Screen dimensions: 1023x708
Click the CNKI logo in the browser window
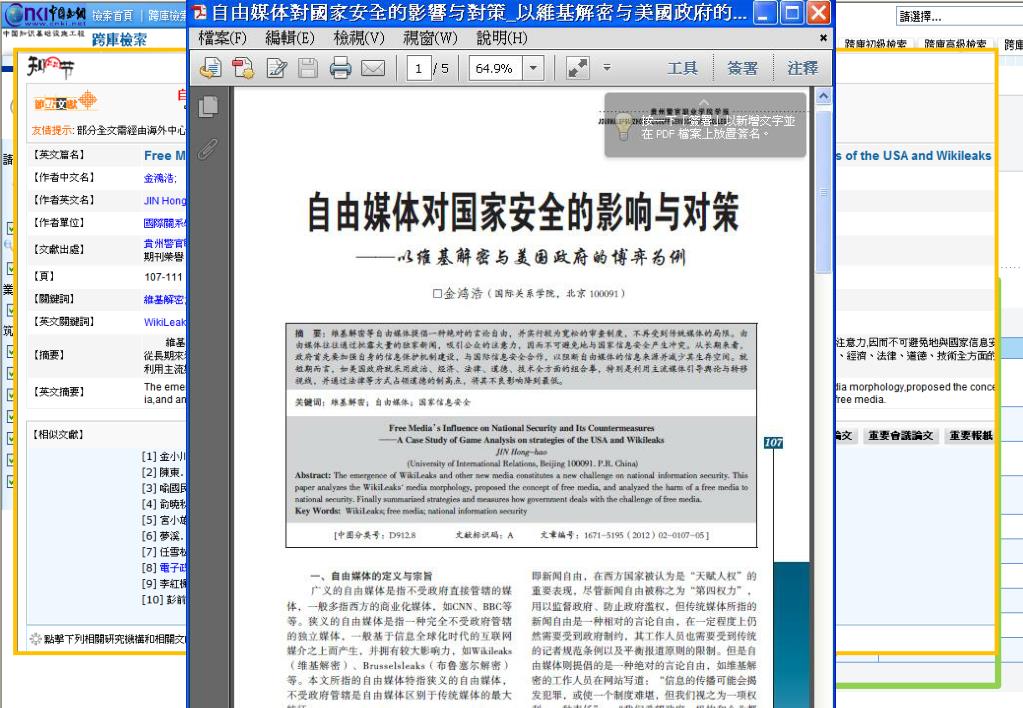(45, 14)
